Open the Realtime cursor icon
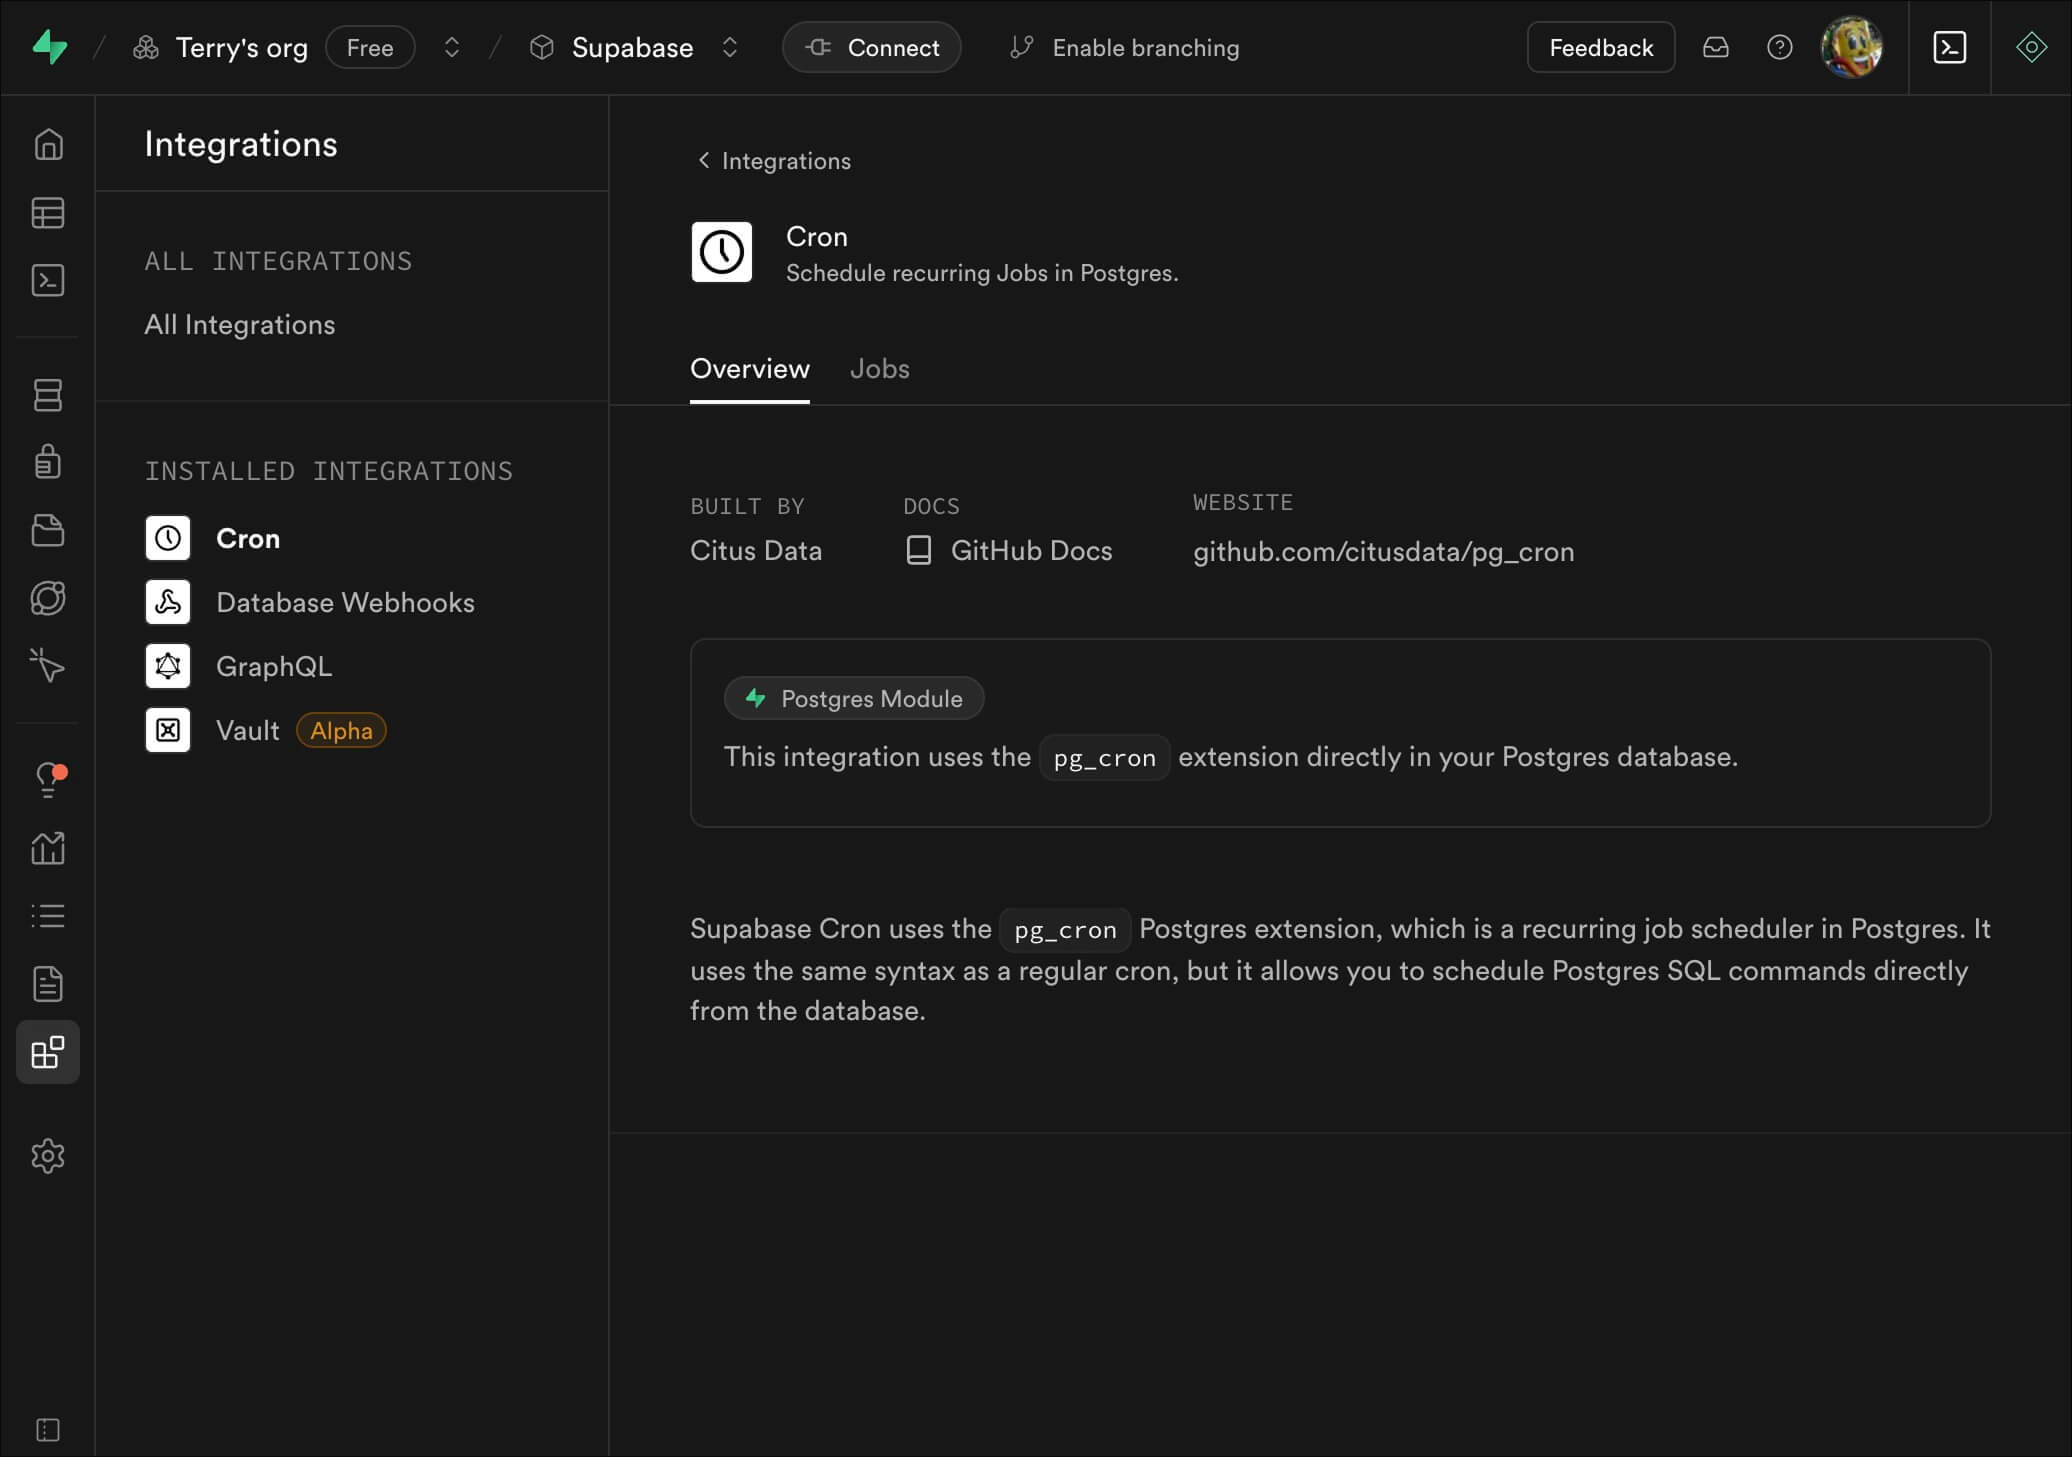The height and width of the screenshot is (1457, 2072). coord(48,665)
